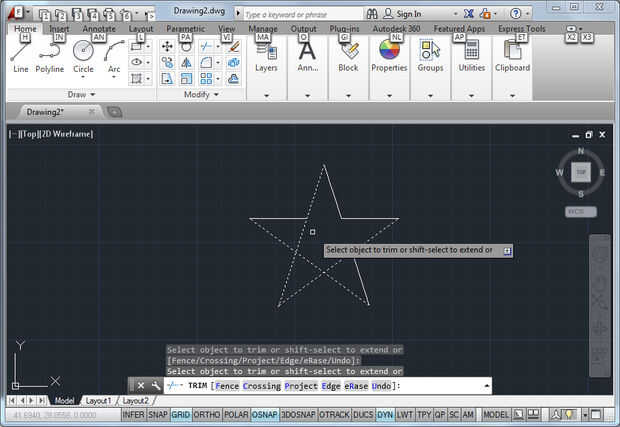Choose the Fence option in command line
The image size is (620, 427).
[226, 385]
